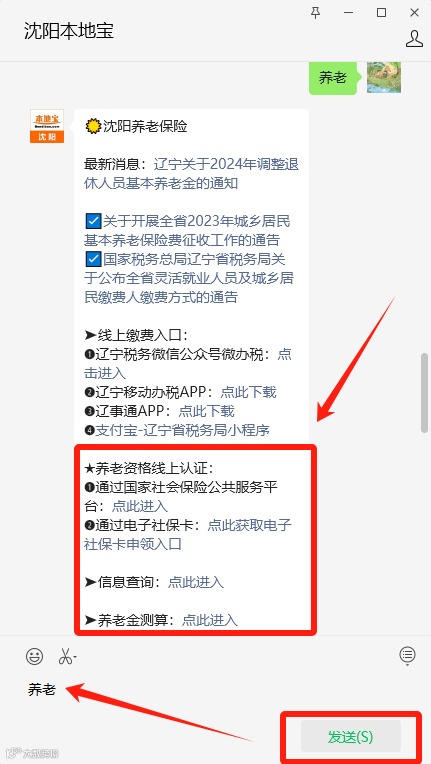Open 辽宁关于2024年调整退休人员基本养老金的通知 link
431x764 pixels.
(x=191, y=174)
